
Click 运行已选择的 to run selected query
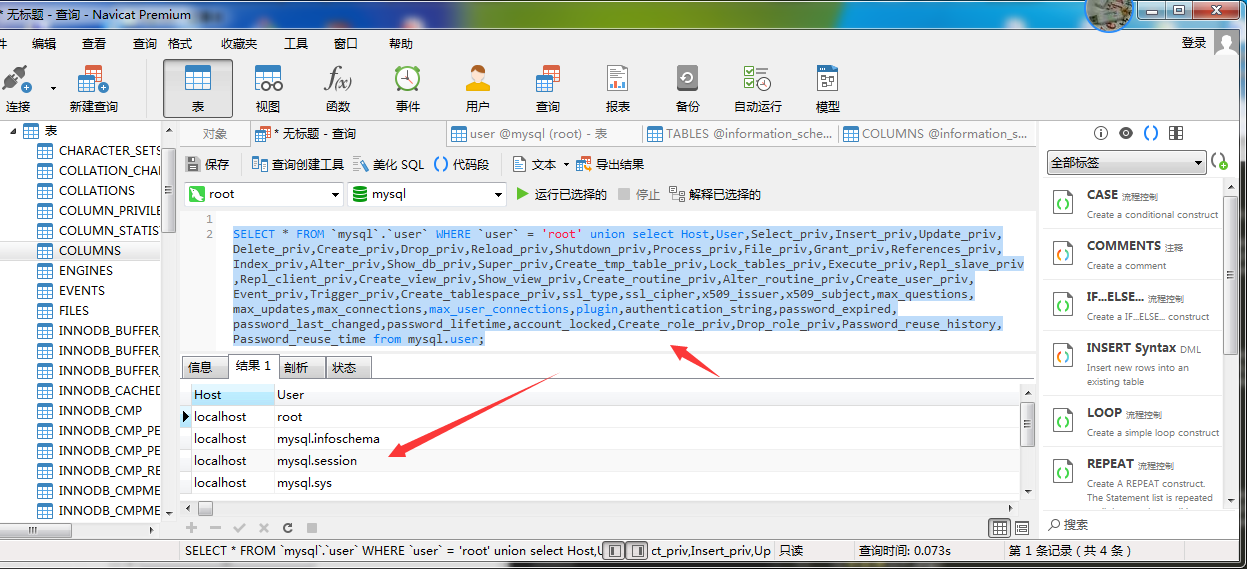click(561, 194)
